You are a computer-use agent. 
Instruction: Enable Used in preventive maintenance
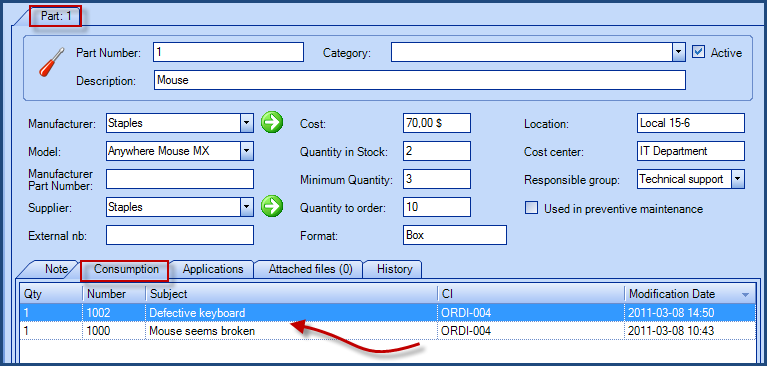pos(531,208)
